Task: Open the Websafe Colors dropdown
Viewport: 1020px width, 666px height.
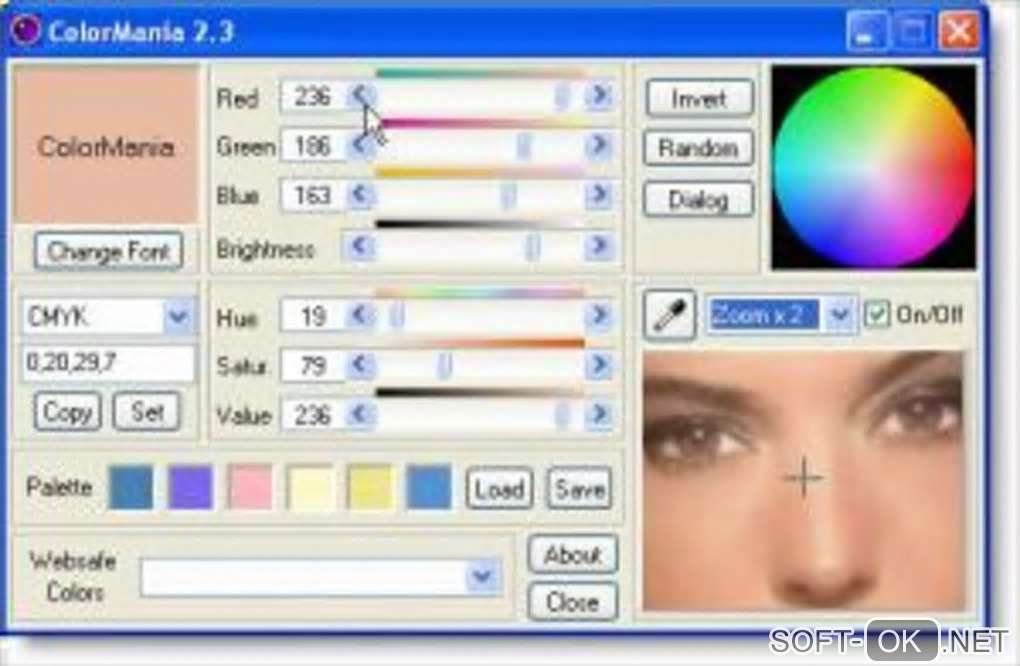Action: point(482,576)
